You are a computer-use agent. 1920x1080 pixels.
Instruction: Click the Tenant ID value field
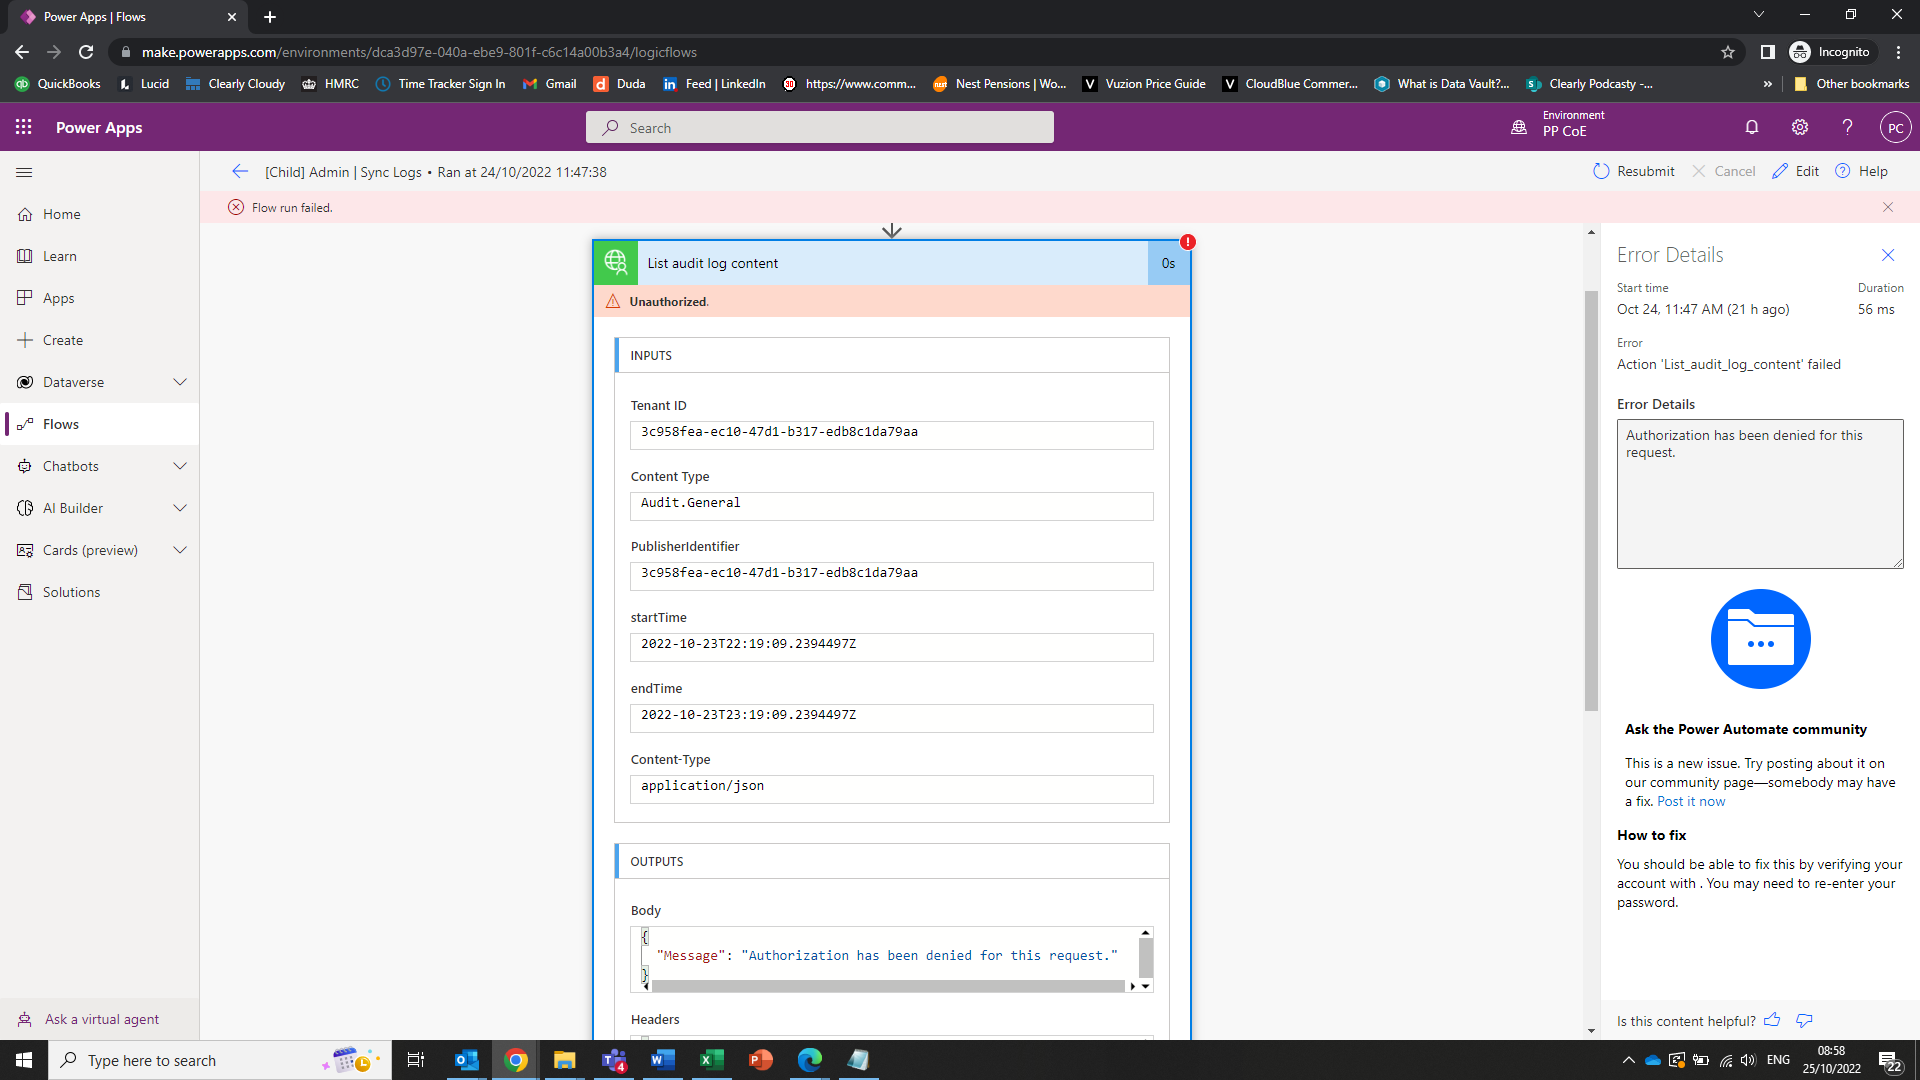click(892, 435)
